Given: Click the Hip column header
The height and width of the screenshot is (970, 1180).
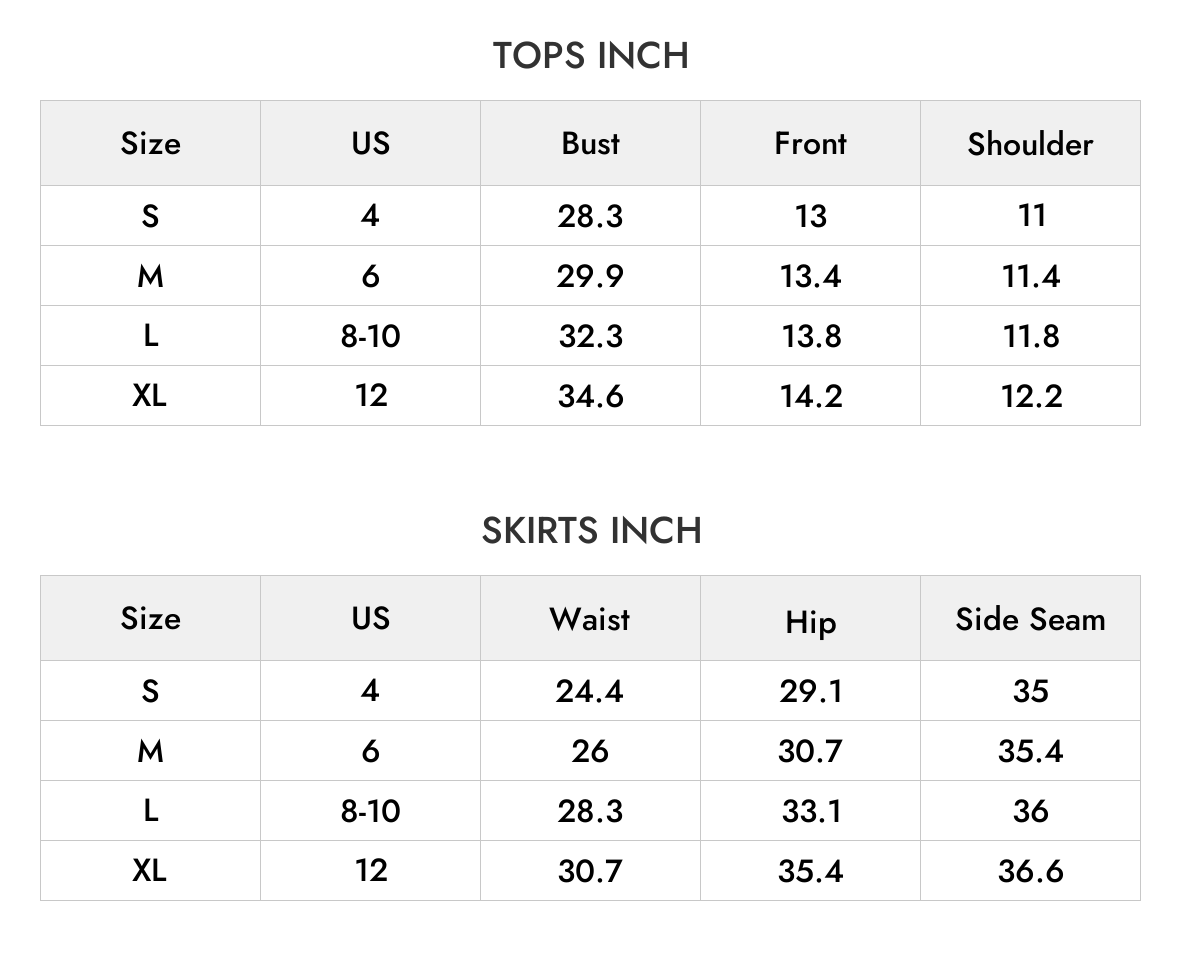Looking at the screenshot, I should (810, 622).
